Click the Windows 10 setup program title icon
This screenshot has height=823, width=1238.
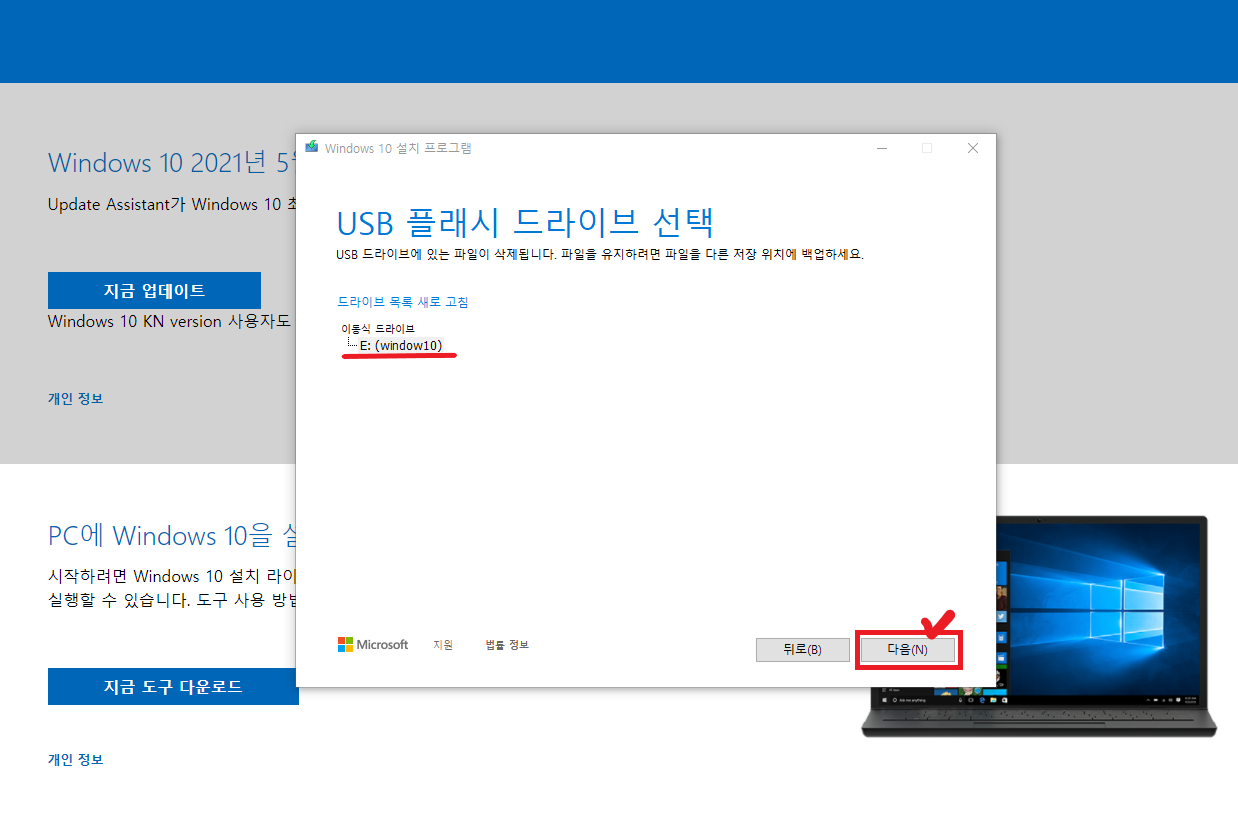[x=311, y=148]
